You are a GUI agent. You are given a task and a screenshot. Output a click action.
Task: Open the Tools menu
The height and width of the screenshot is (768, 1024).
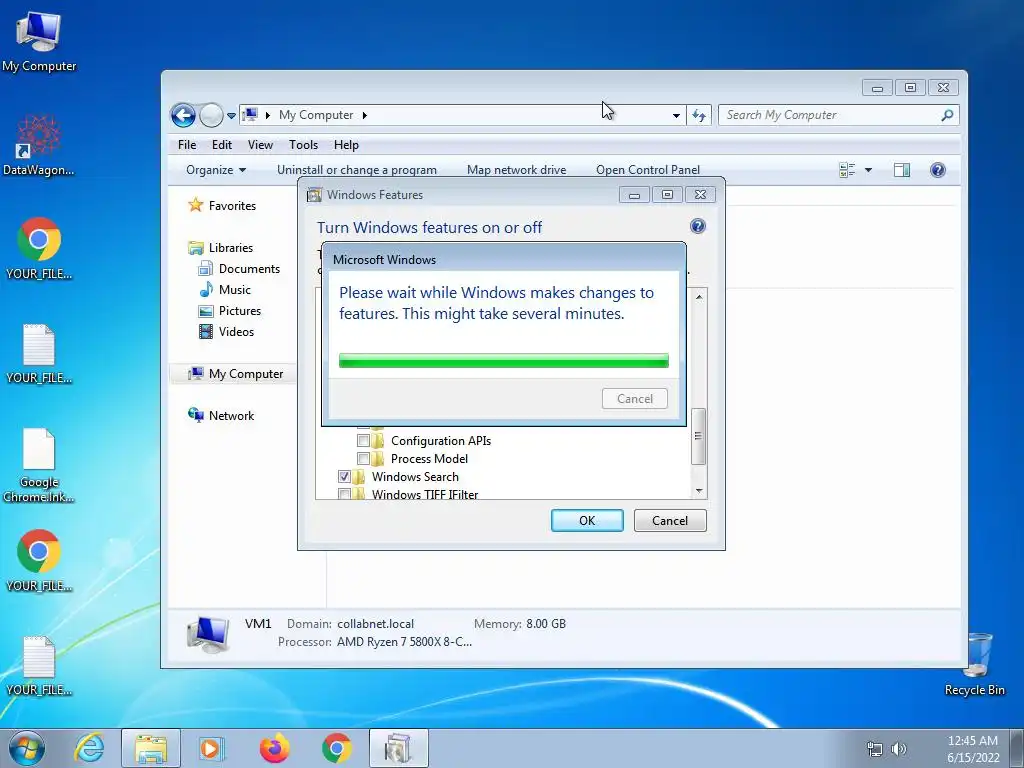[x=303, y=145]
